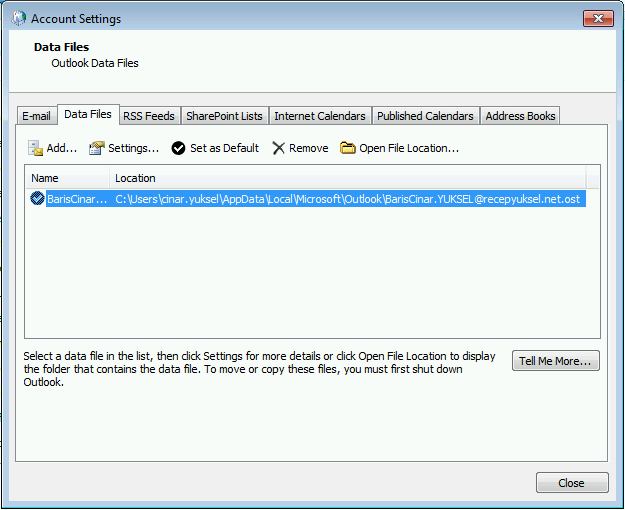
Task: Click the Settings toolbar icon
Action: point(97,148)
